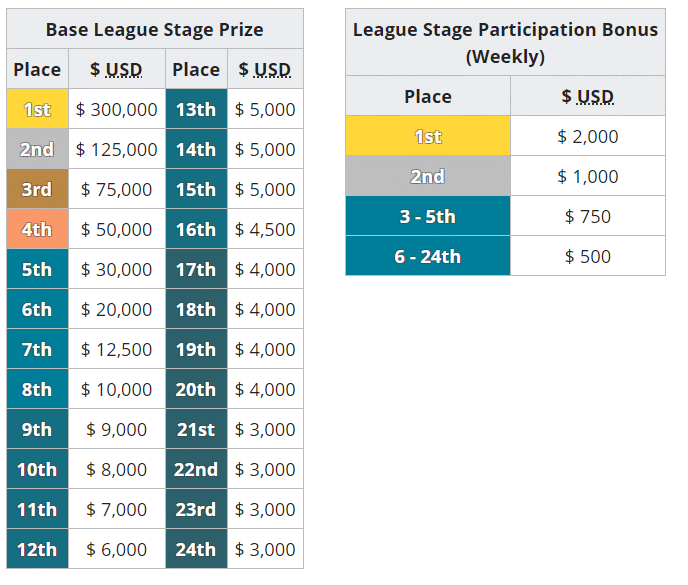
Task: Click the League Stage Participation Bonus title
Action: pos(505,42)
